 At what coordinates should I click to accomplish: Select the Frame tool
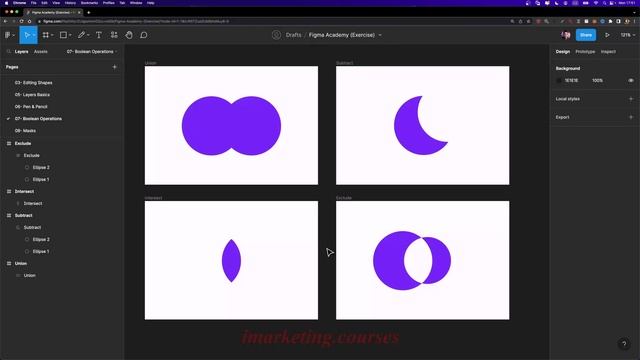[x=46, y=35]
